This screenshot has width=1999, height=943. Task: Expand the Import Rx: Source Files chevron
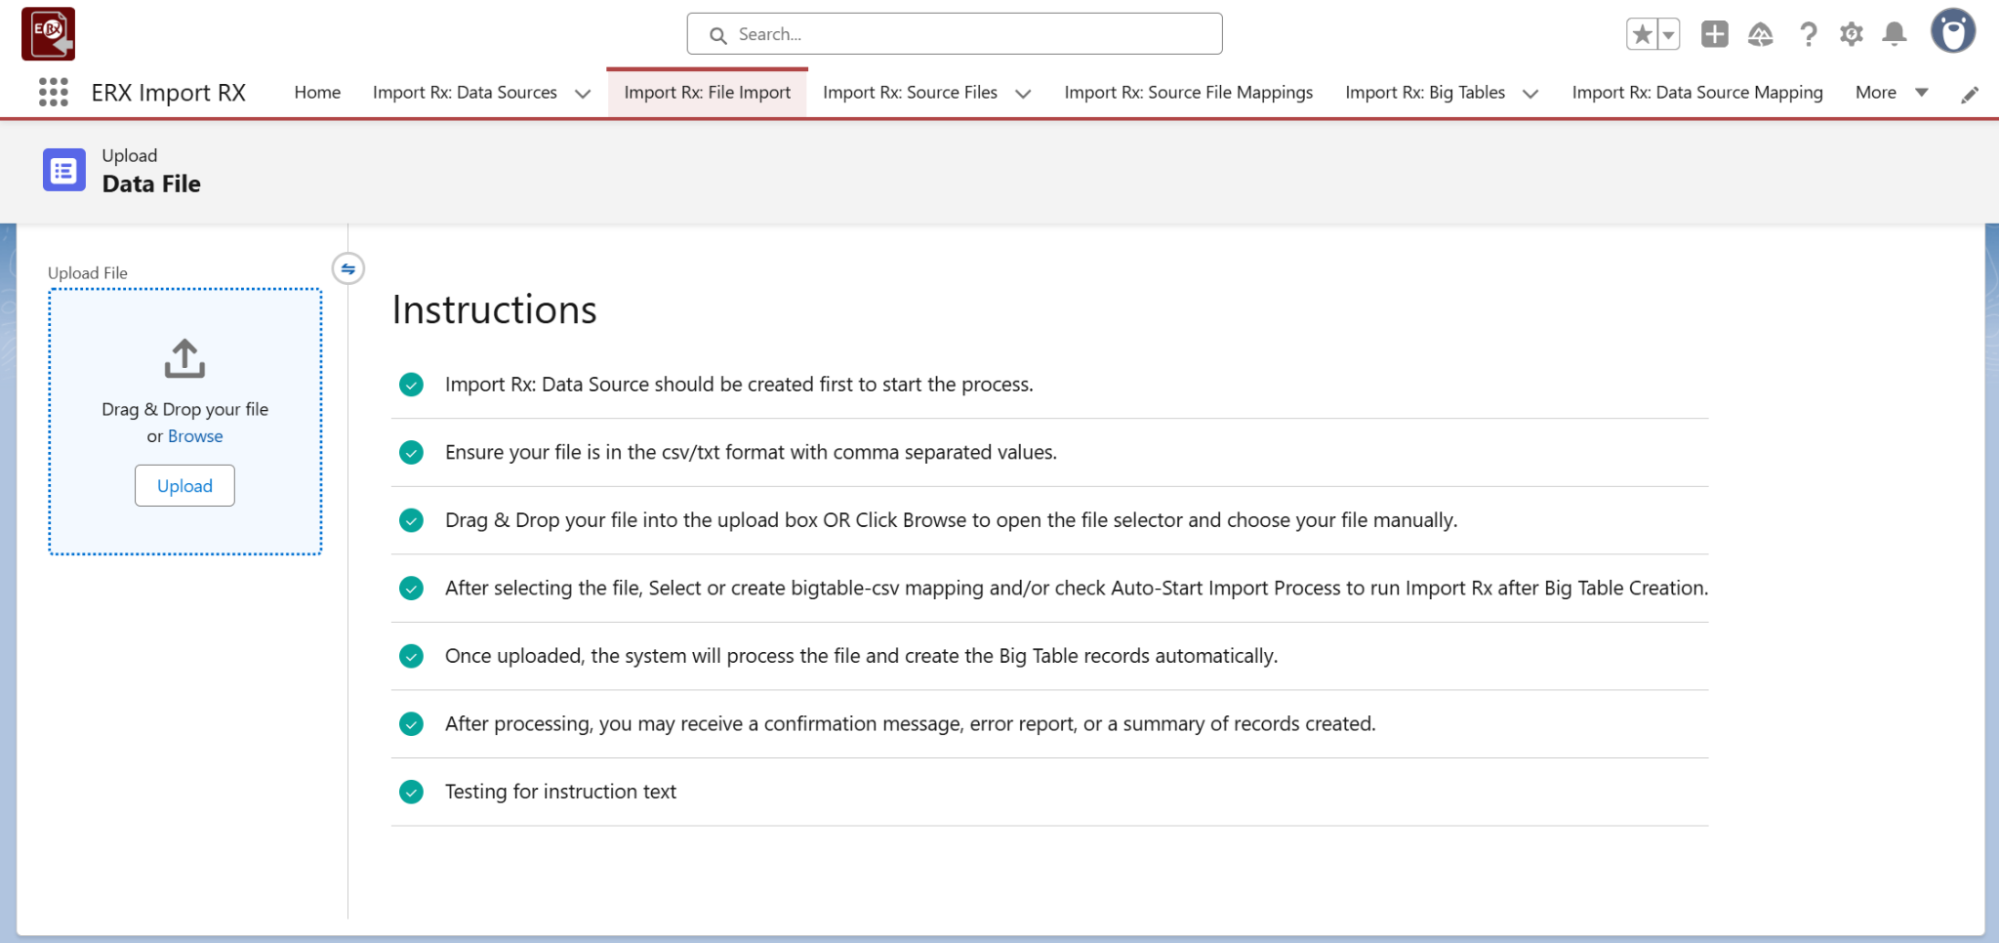coord(1023,93)
